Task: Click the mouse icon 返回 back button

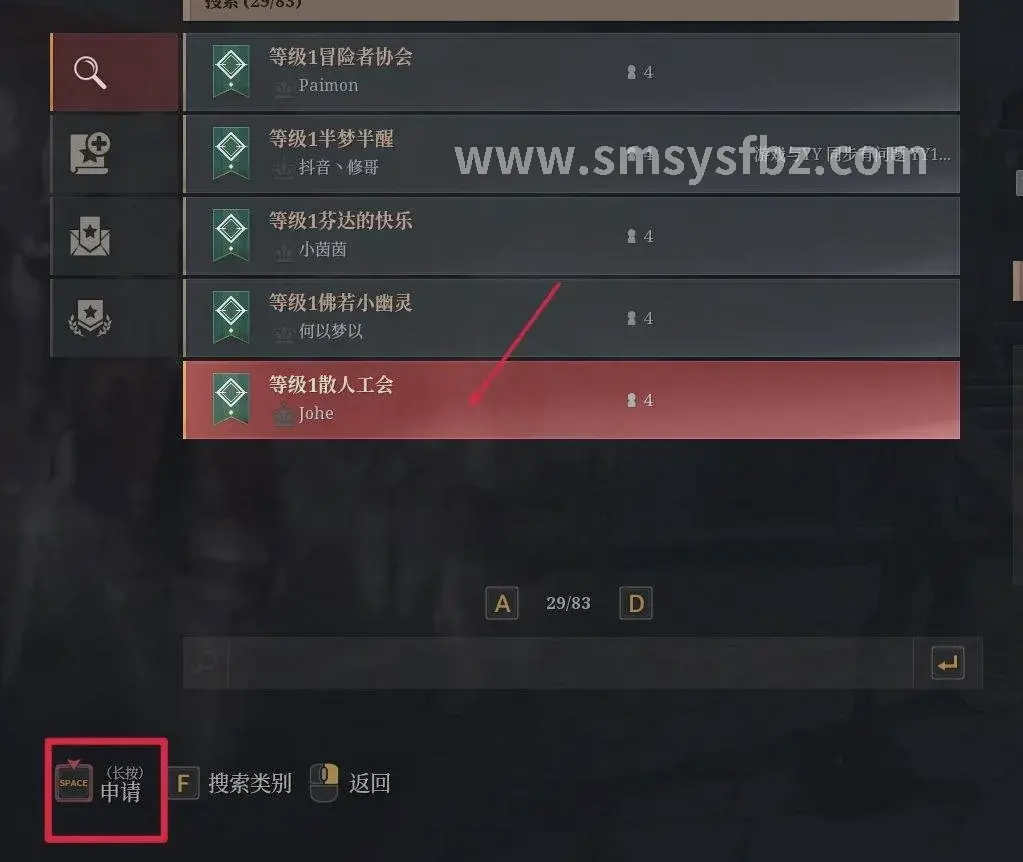Action: pos(350,782)
